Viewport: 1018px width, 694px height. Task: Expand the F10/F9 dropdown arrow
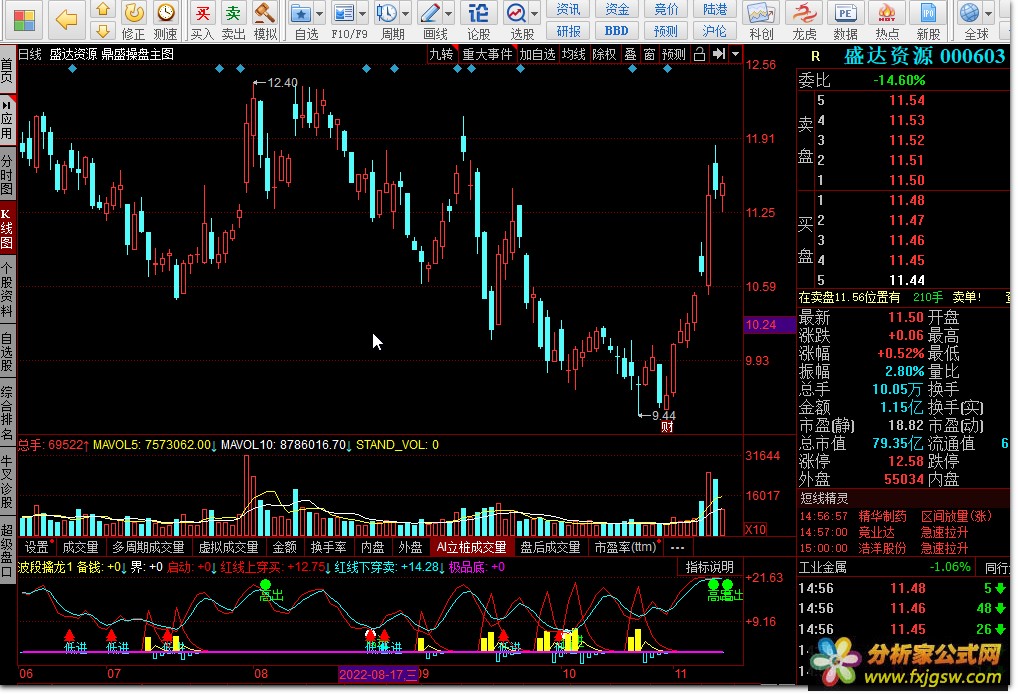coord(362,13)
